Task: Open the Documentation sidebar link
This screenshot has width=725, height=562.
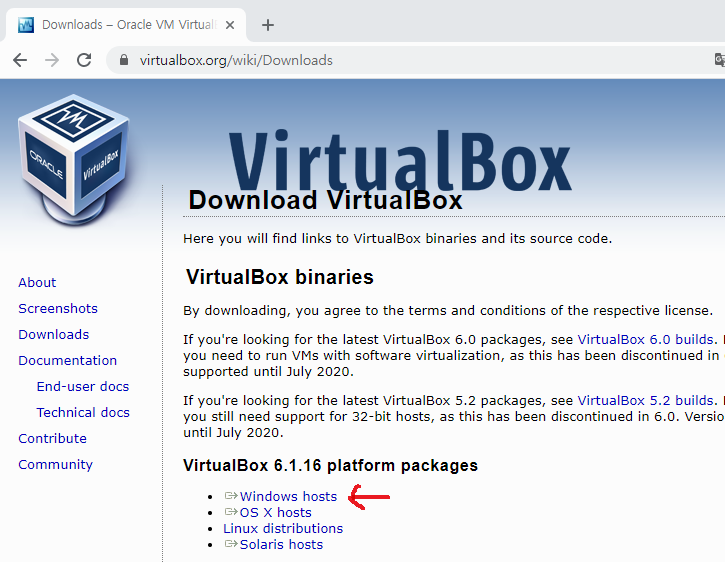Action: [x=68, y=360]
